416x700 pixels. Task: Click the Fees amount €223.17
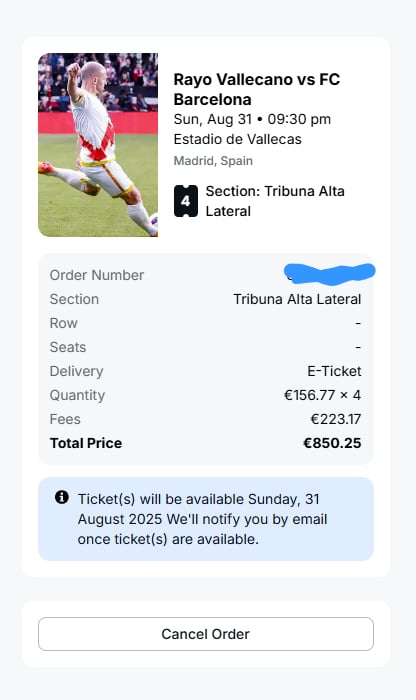coord(336,419)
